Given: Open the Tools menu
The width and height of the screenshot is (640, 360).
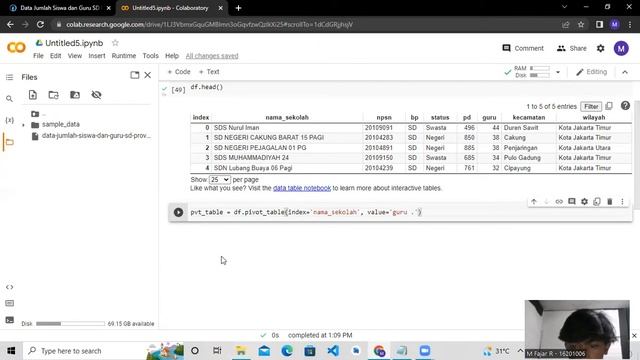Looking at the screenshot, I should 150,56.
